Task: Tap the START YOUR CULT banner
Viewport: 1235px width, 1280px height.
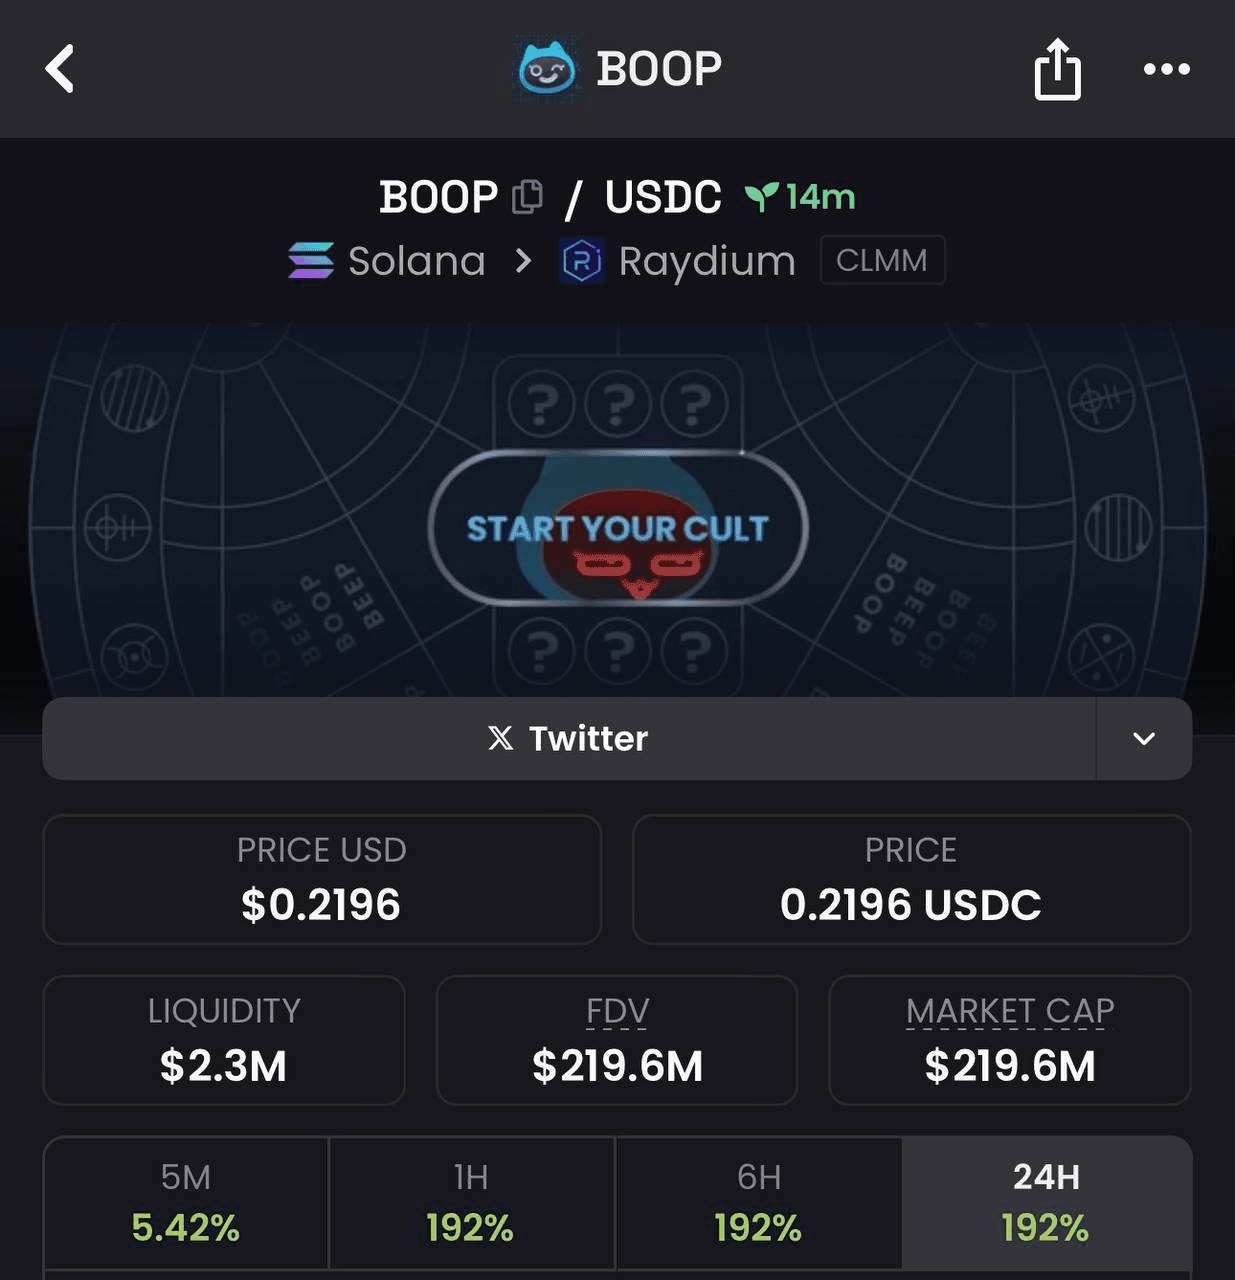Action: (618, 527)
